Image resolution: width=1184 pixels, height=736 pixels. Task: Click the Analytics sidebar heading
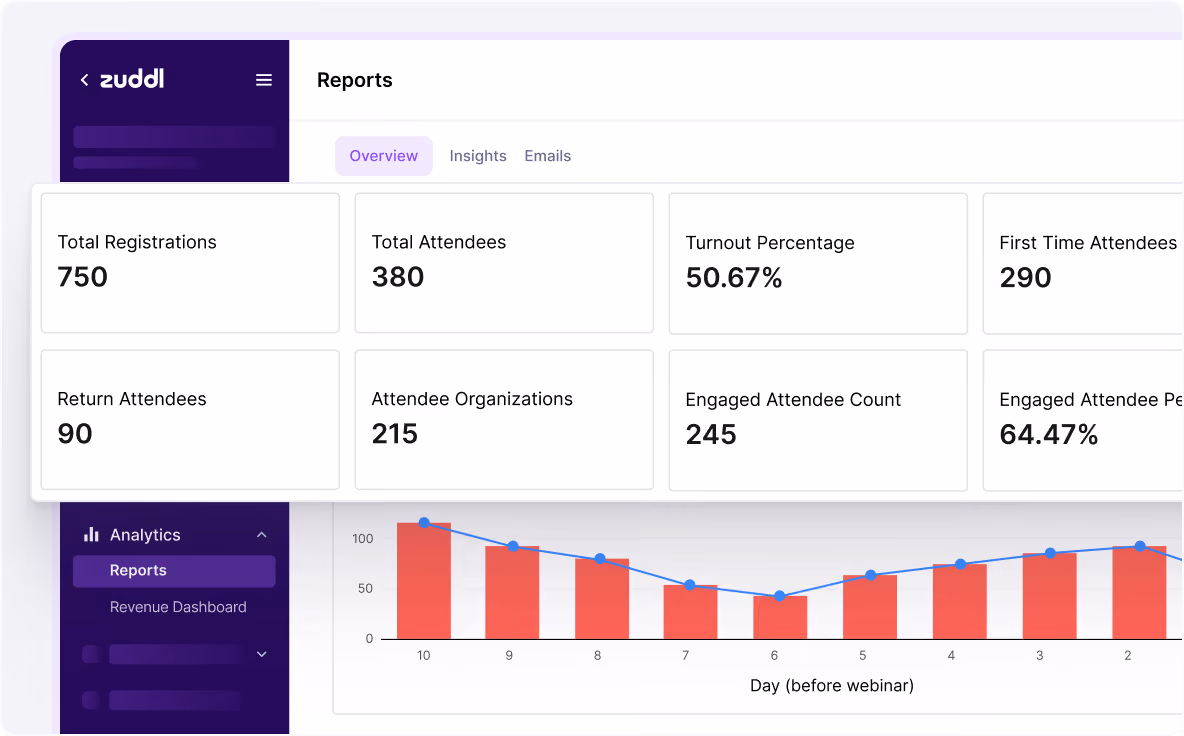[x=145, y=534]
